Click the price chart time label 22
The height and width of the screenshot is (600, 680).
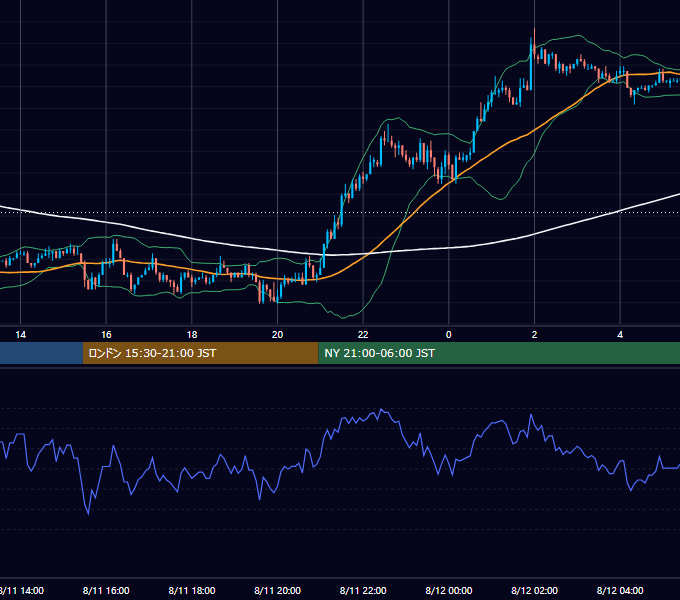363,335
